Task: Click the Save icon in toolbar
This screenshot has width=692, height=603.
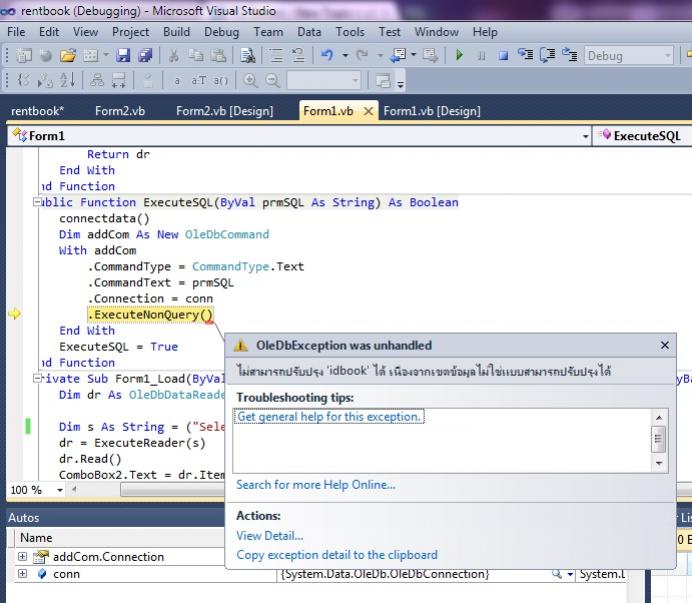Action: point(124,56)
